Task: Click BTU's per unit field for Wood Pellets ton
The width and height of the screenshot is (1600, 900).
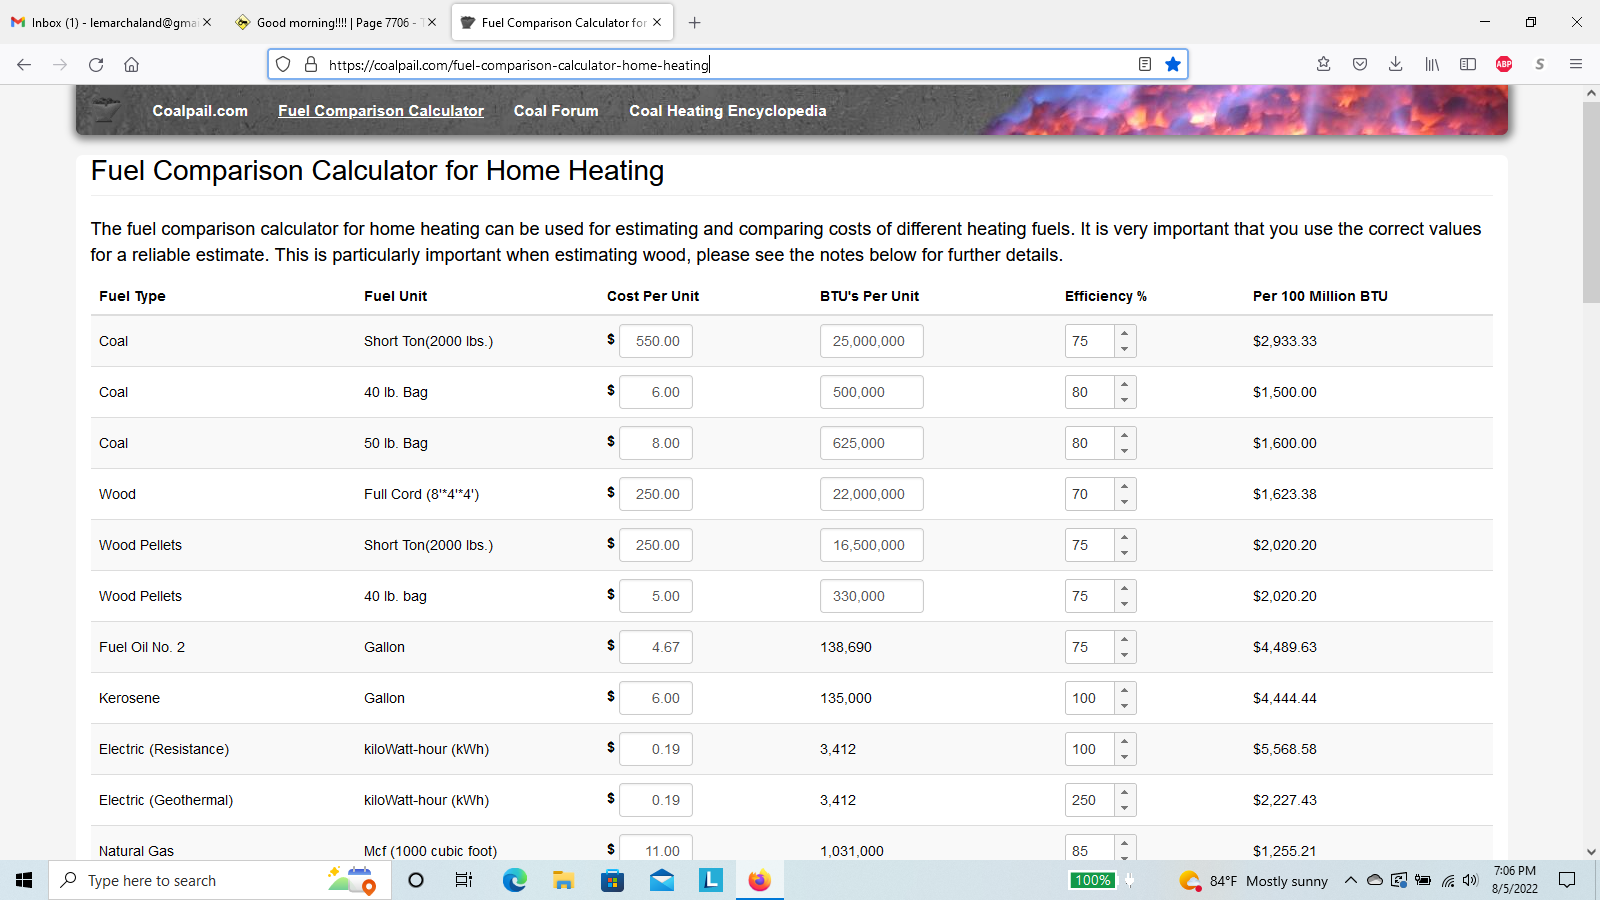Action: click(871, 545)
